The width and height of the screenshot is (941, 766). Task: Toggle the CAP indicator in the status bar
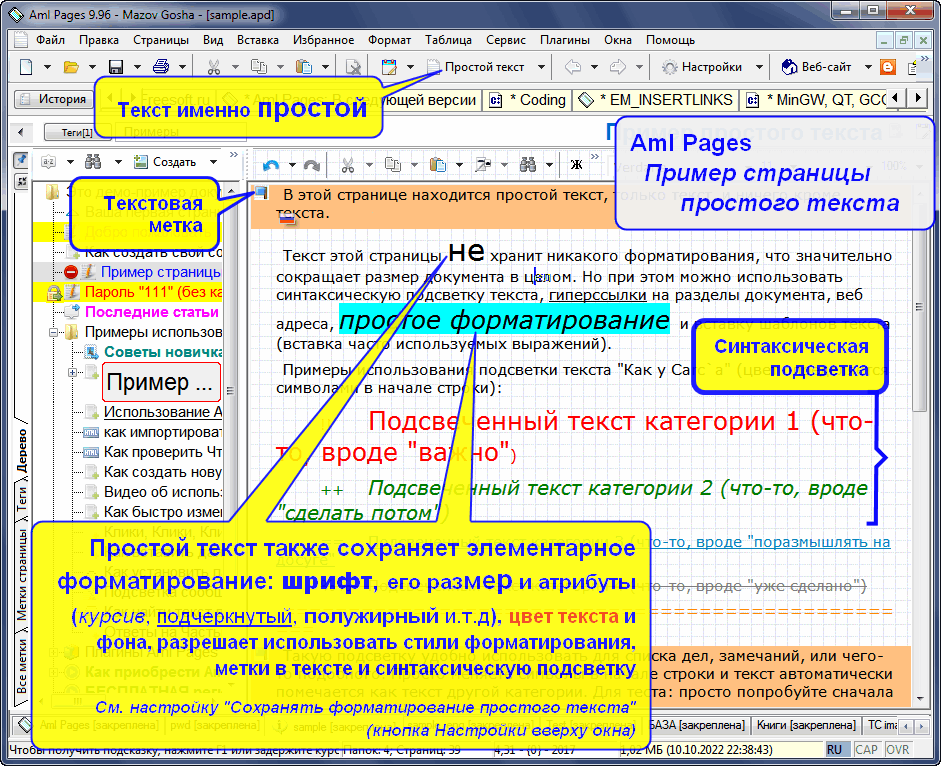pos(866,749)
